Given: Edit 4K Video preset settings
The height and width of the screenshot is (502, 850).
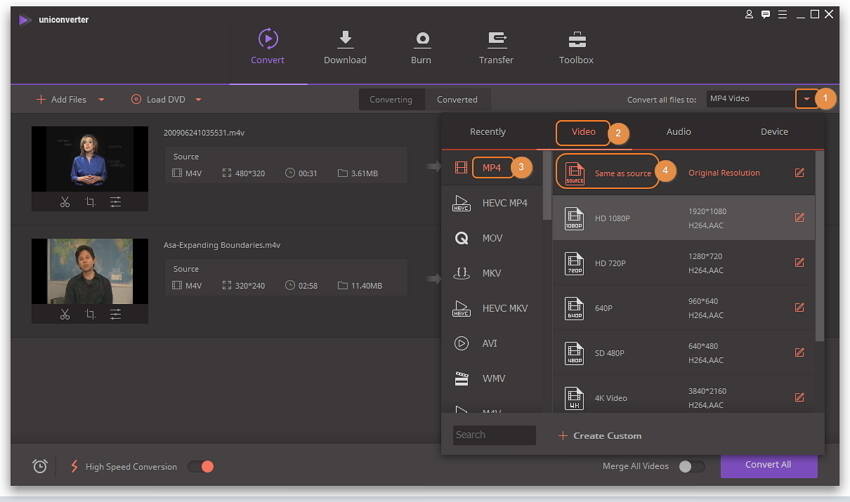Looking at the screenshot, I should [799, 397].
